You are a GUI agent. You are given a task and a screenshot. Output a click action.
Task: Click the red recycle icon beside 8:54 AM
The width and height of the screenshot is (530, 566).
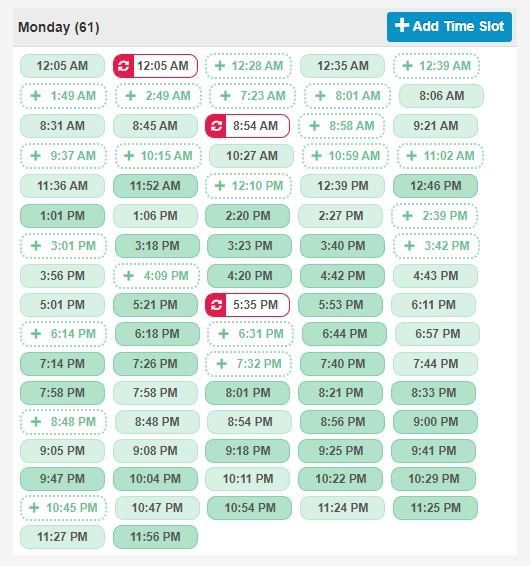click(x=216, y=126)
